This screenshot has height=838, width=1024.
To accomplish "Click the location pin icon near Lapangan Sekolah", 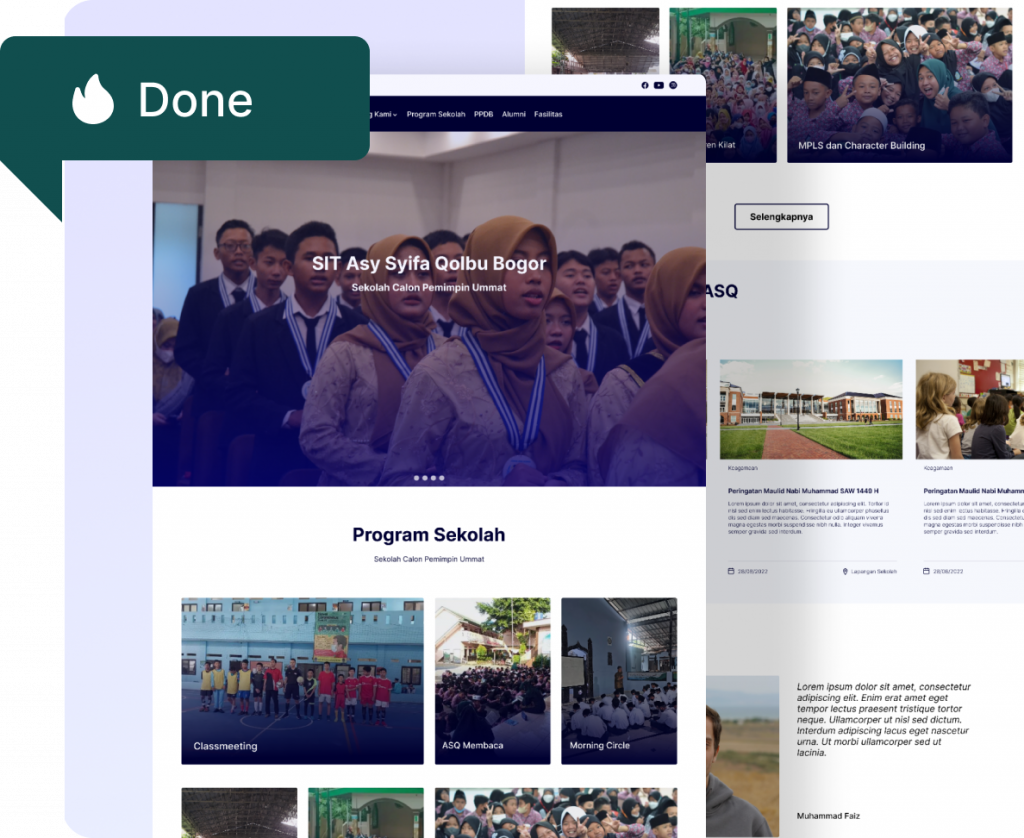I will (x=845, y=572).
